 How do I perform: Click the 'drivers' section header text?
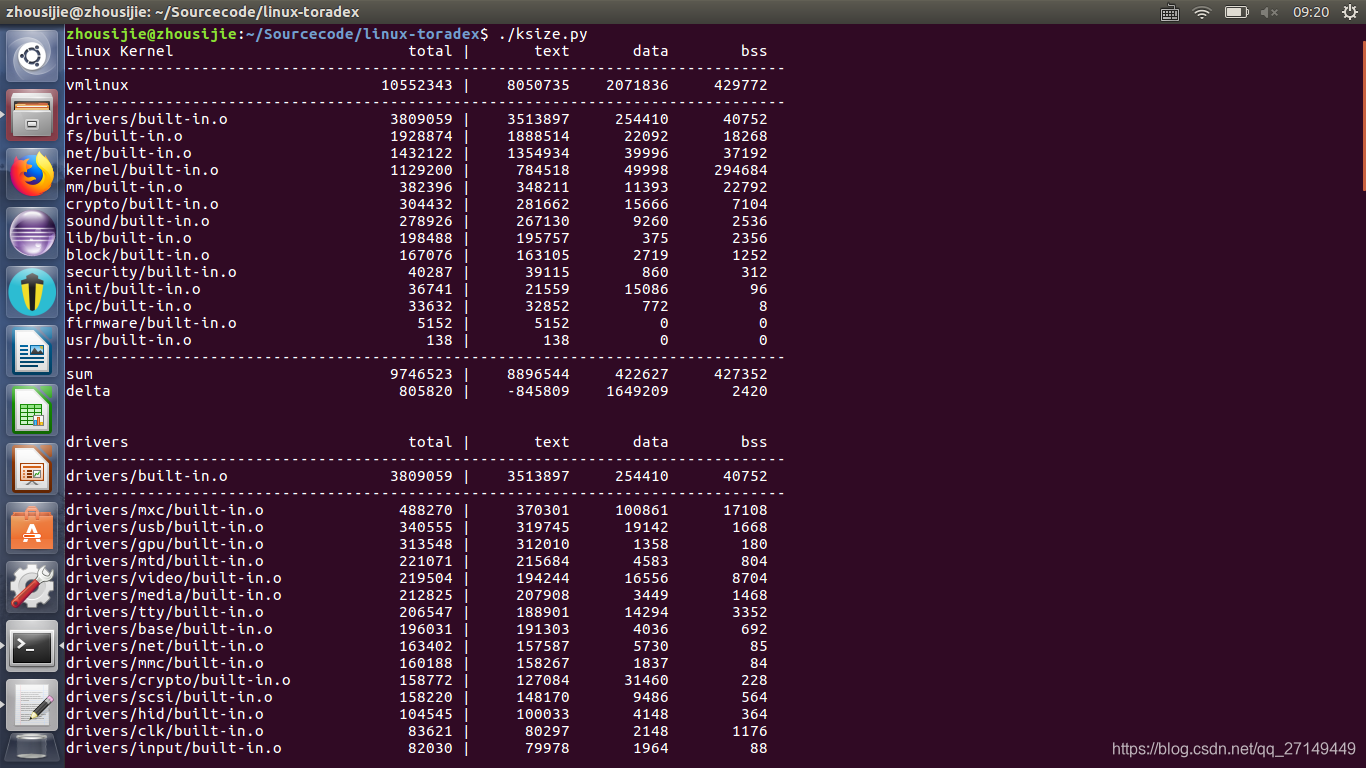[x=97, y=442]
